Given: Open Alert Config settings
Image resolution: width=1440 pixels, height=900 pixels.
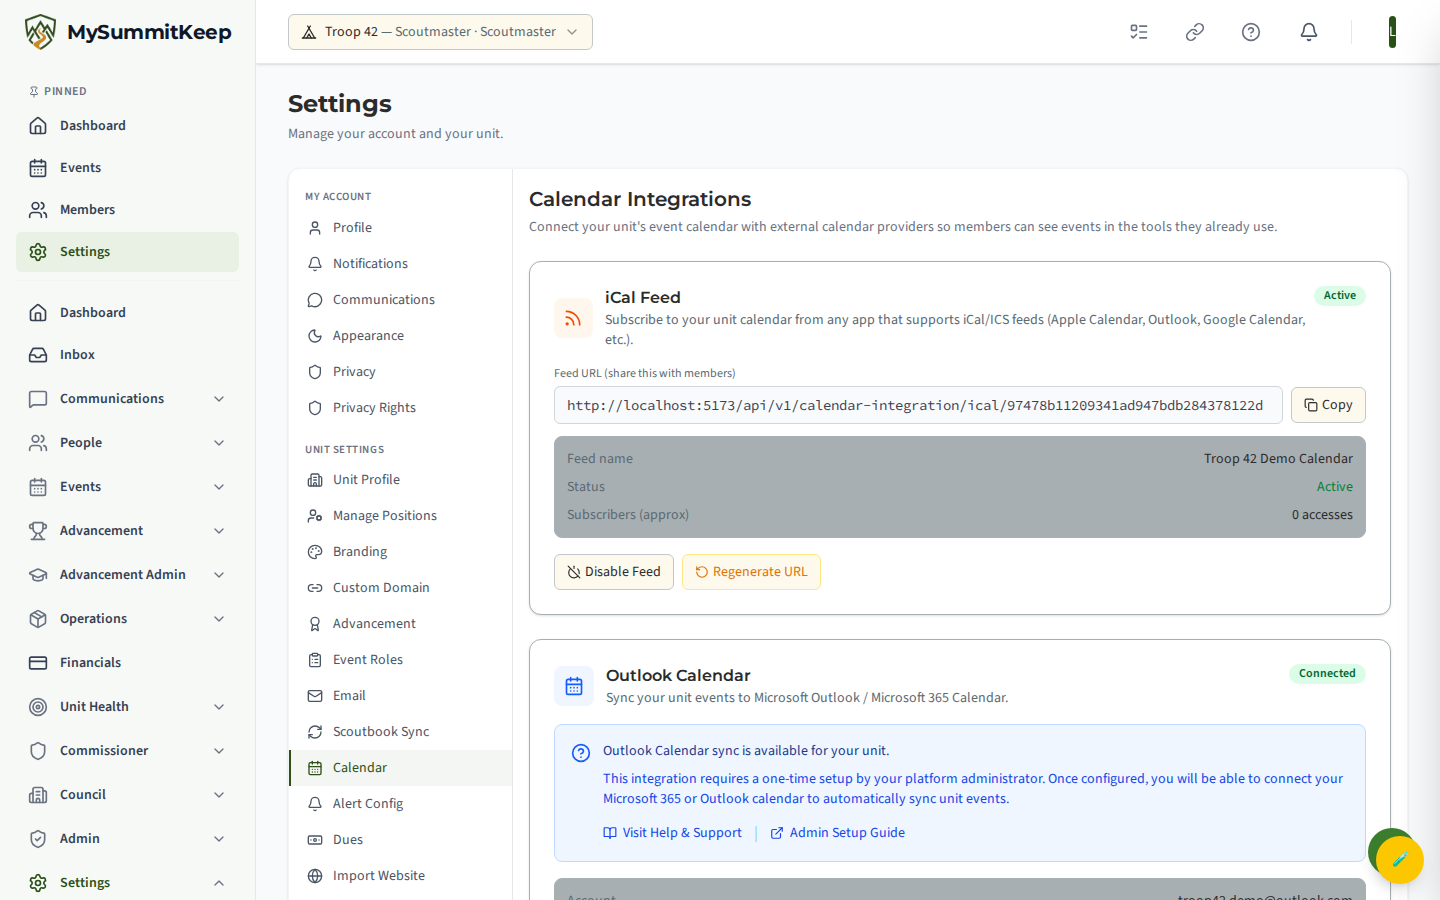Looking at the screenshot, I should [400, 804].
